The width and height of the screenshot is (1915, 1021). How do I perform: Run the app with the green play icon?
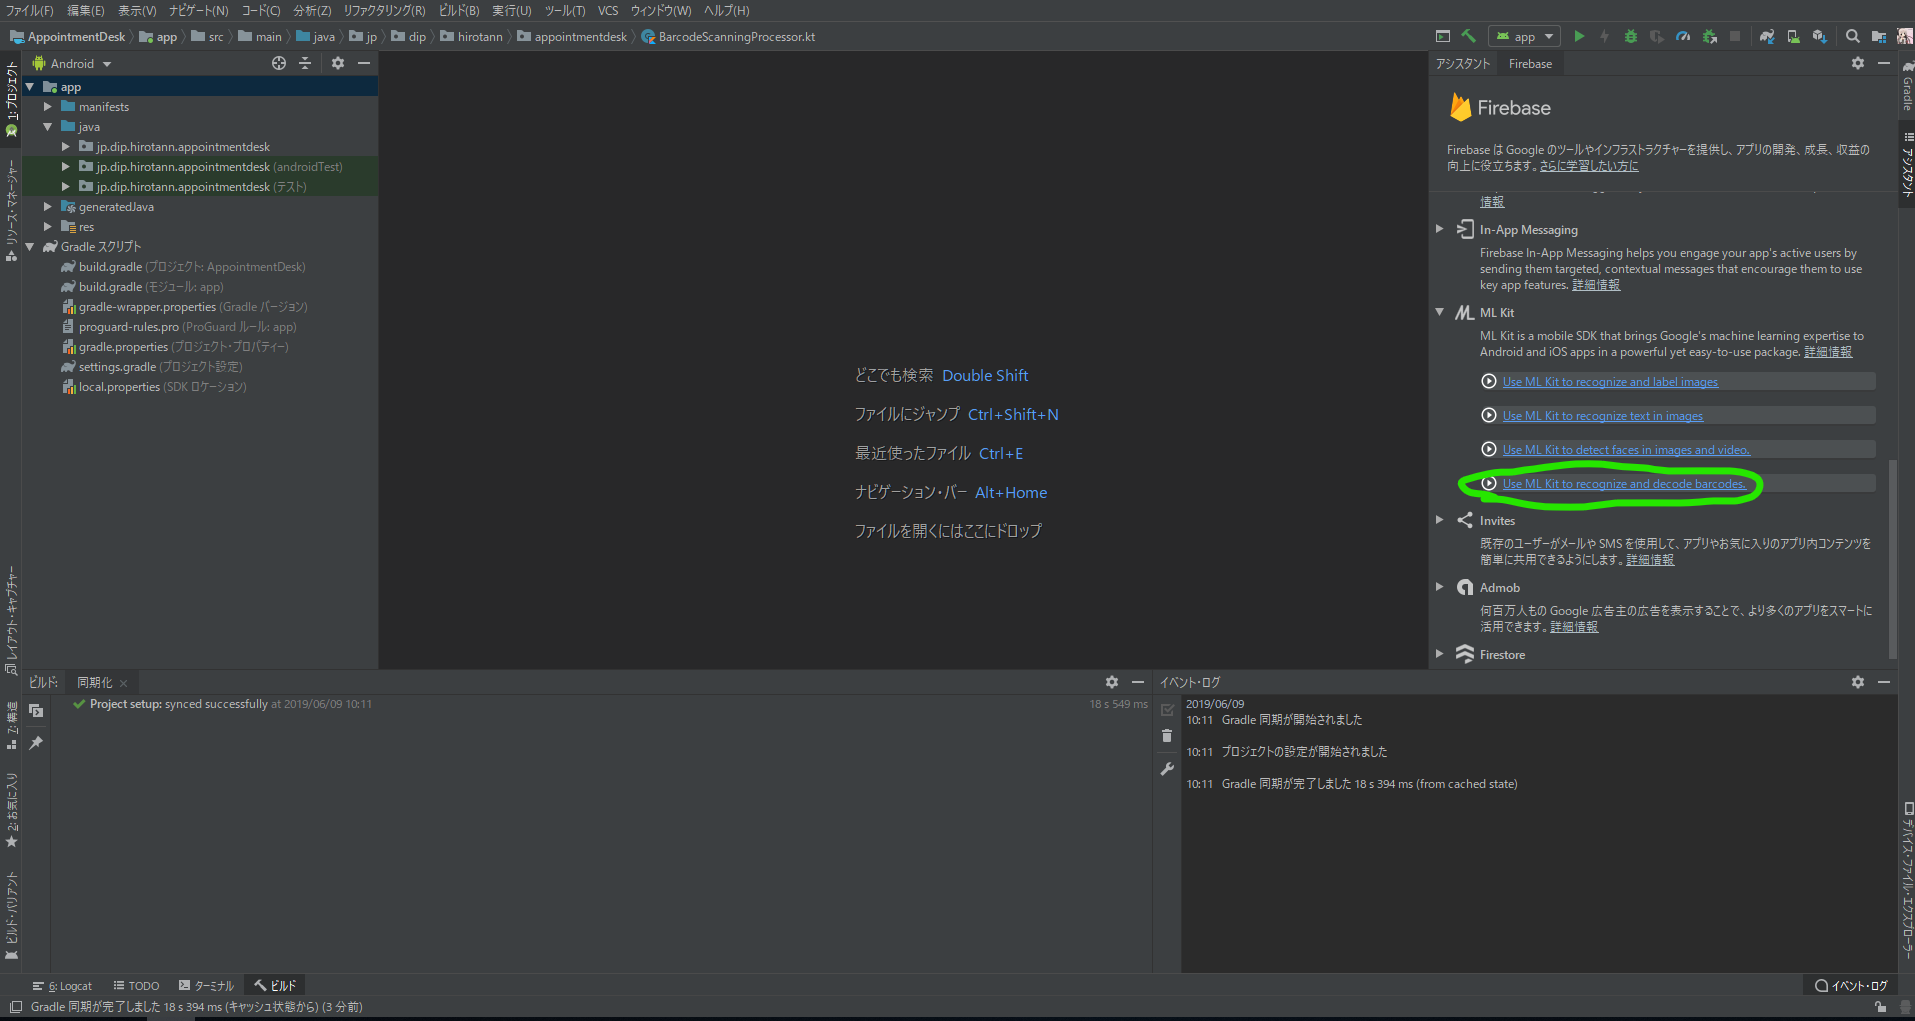point(1579,36)
